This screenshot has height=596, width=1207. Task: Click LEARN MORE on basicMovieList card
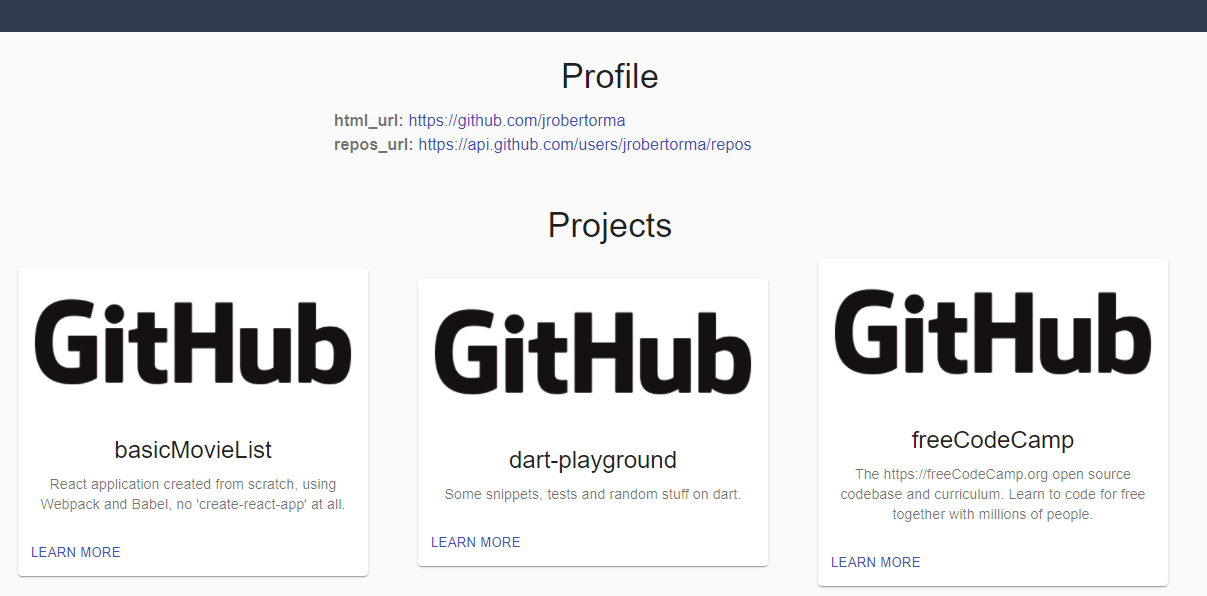click(x=76, y=552)
